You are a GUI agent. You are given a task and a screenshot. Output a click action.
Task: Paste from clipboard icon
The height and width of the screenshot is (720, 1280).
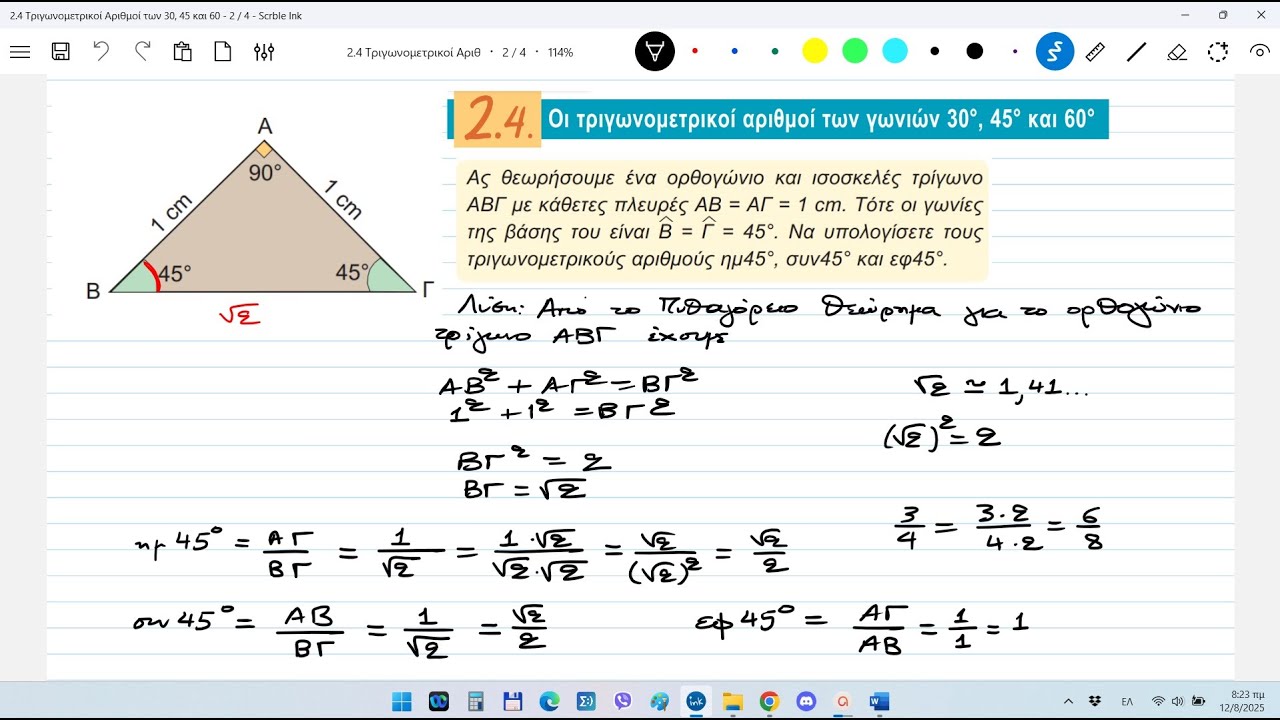point(182,52)
